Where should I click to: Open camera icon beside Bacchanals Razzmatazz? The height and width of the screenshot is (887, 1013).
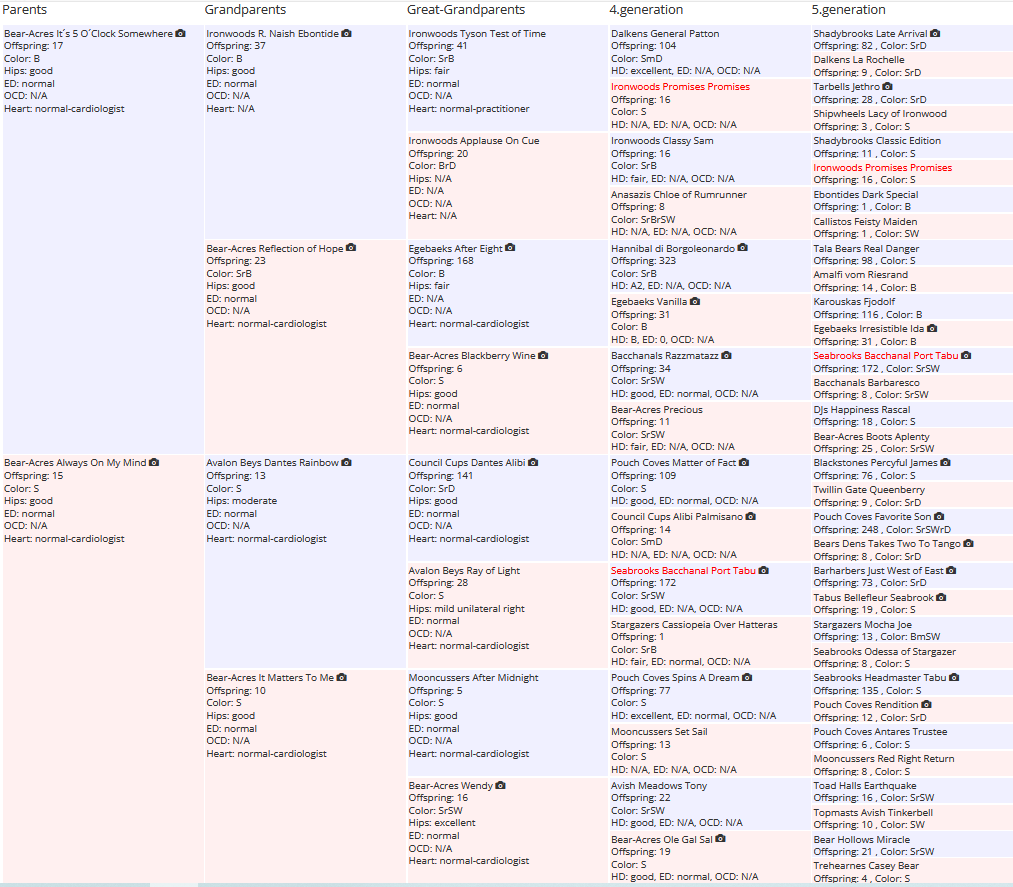click(x=726, y=355)
